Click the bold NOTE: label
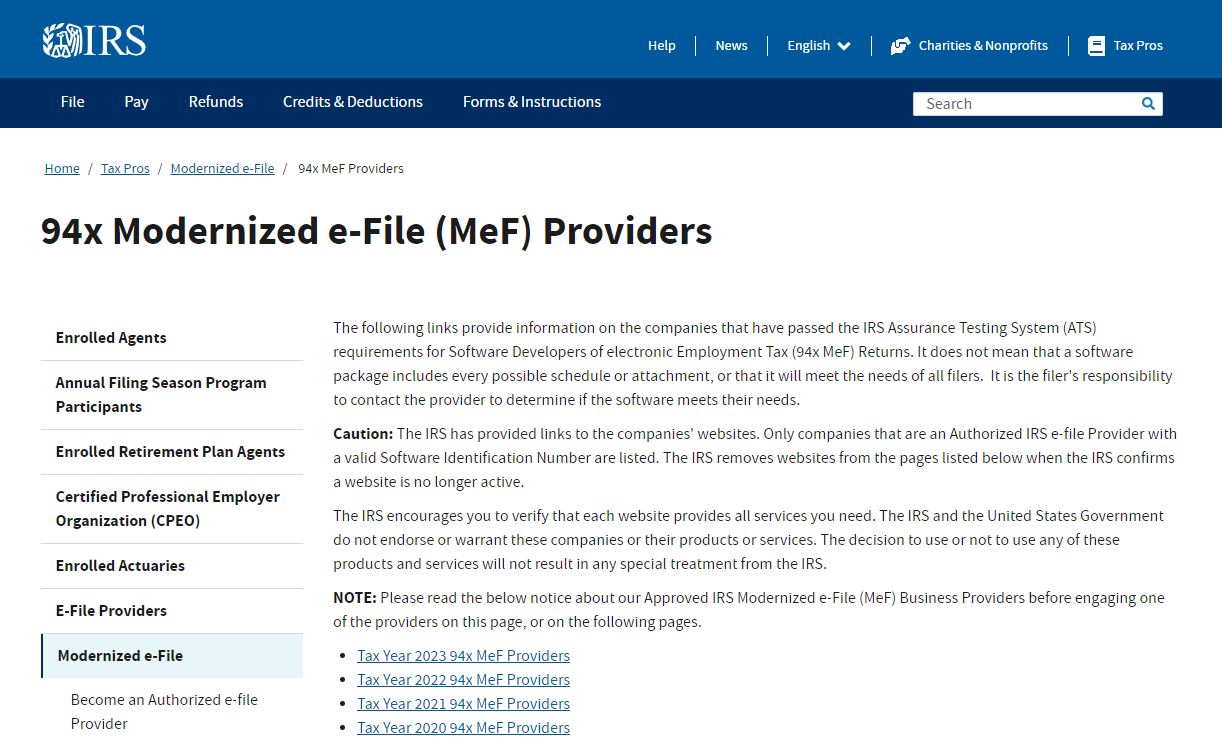1222x756 pixels. click(x=355, y=598)
